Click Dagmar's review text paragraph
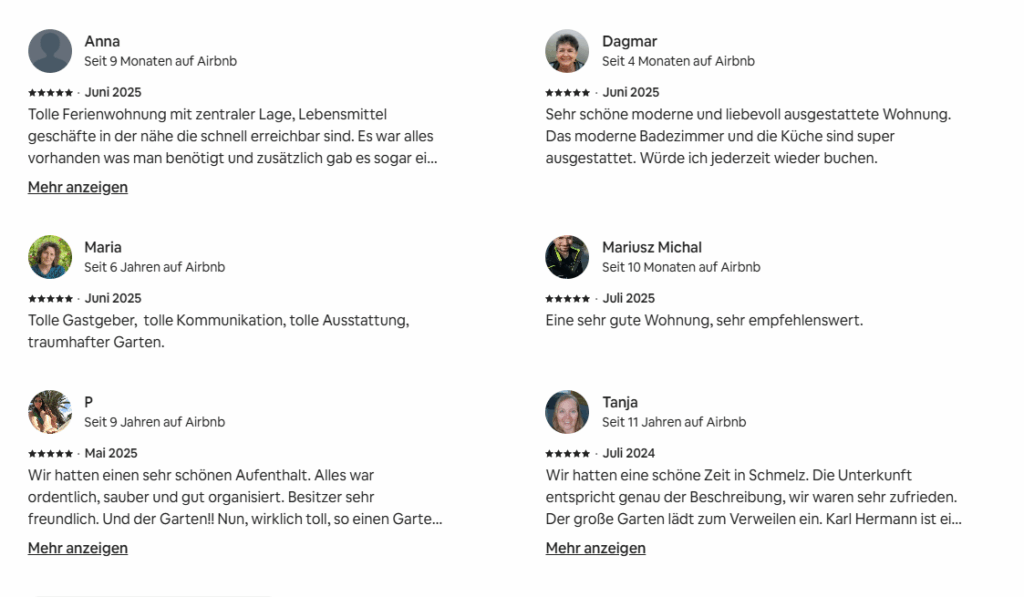Screen dimensions: 1024x597 pos(748,136)
